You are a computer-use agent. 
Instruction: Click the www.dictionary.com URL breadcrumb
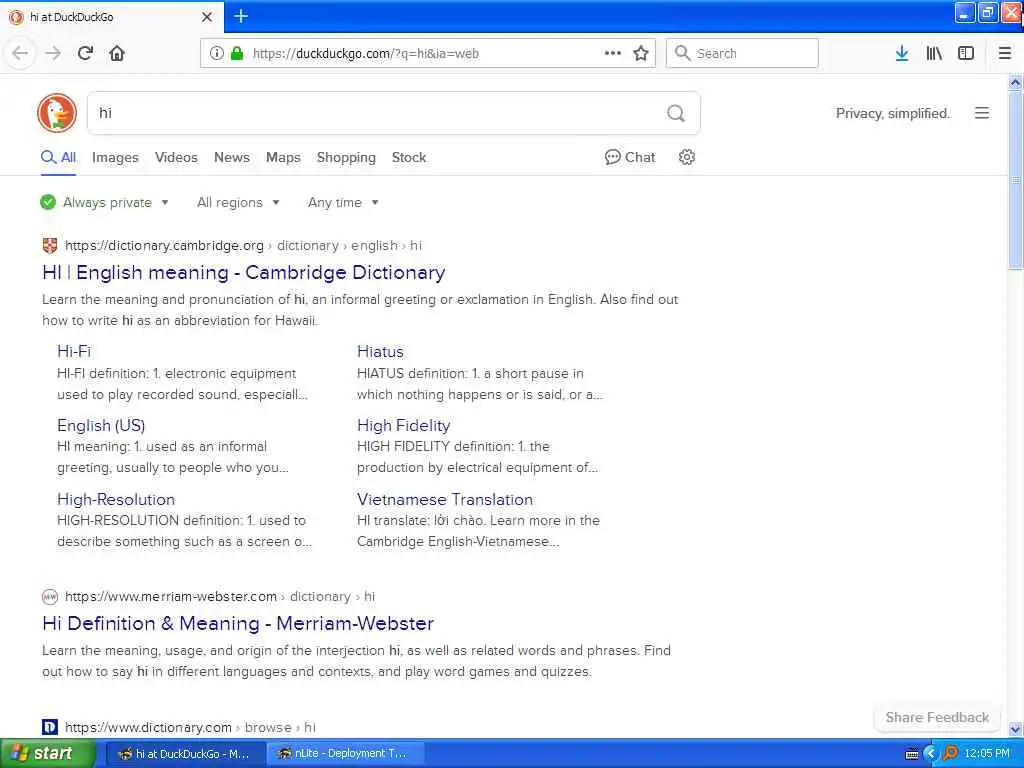148,727
